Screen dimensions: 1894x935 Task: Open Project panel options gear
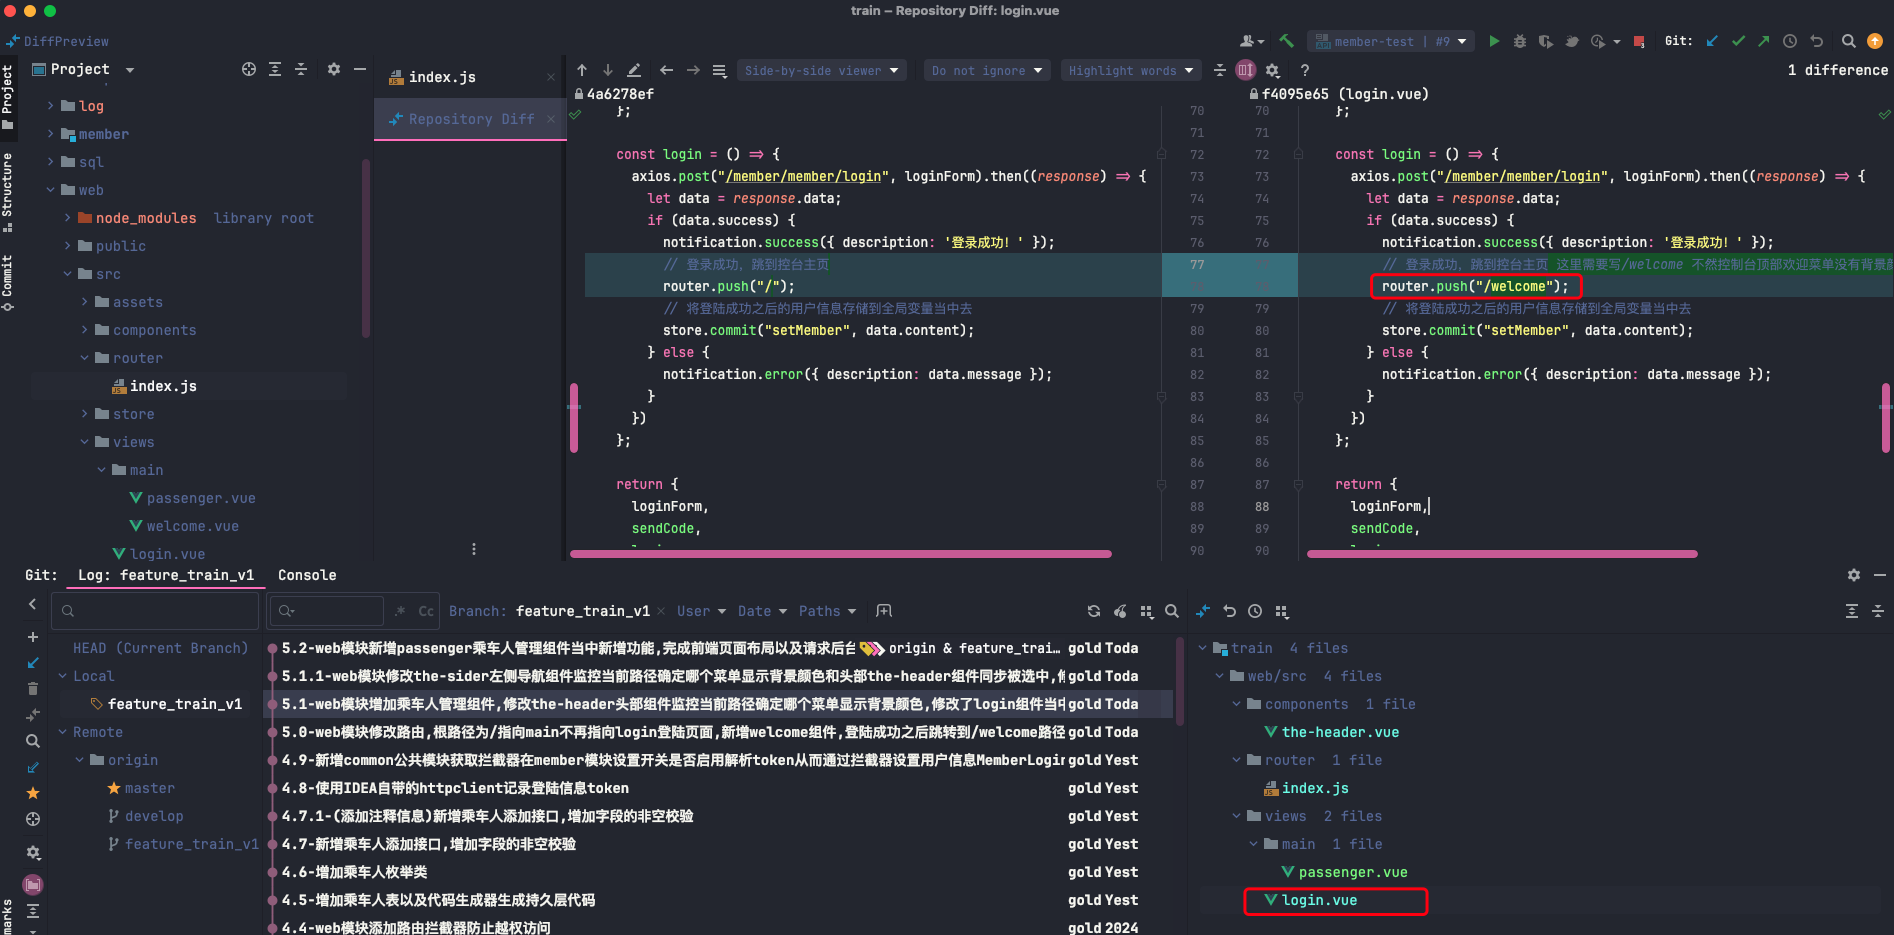(334, 69)
